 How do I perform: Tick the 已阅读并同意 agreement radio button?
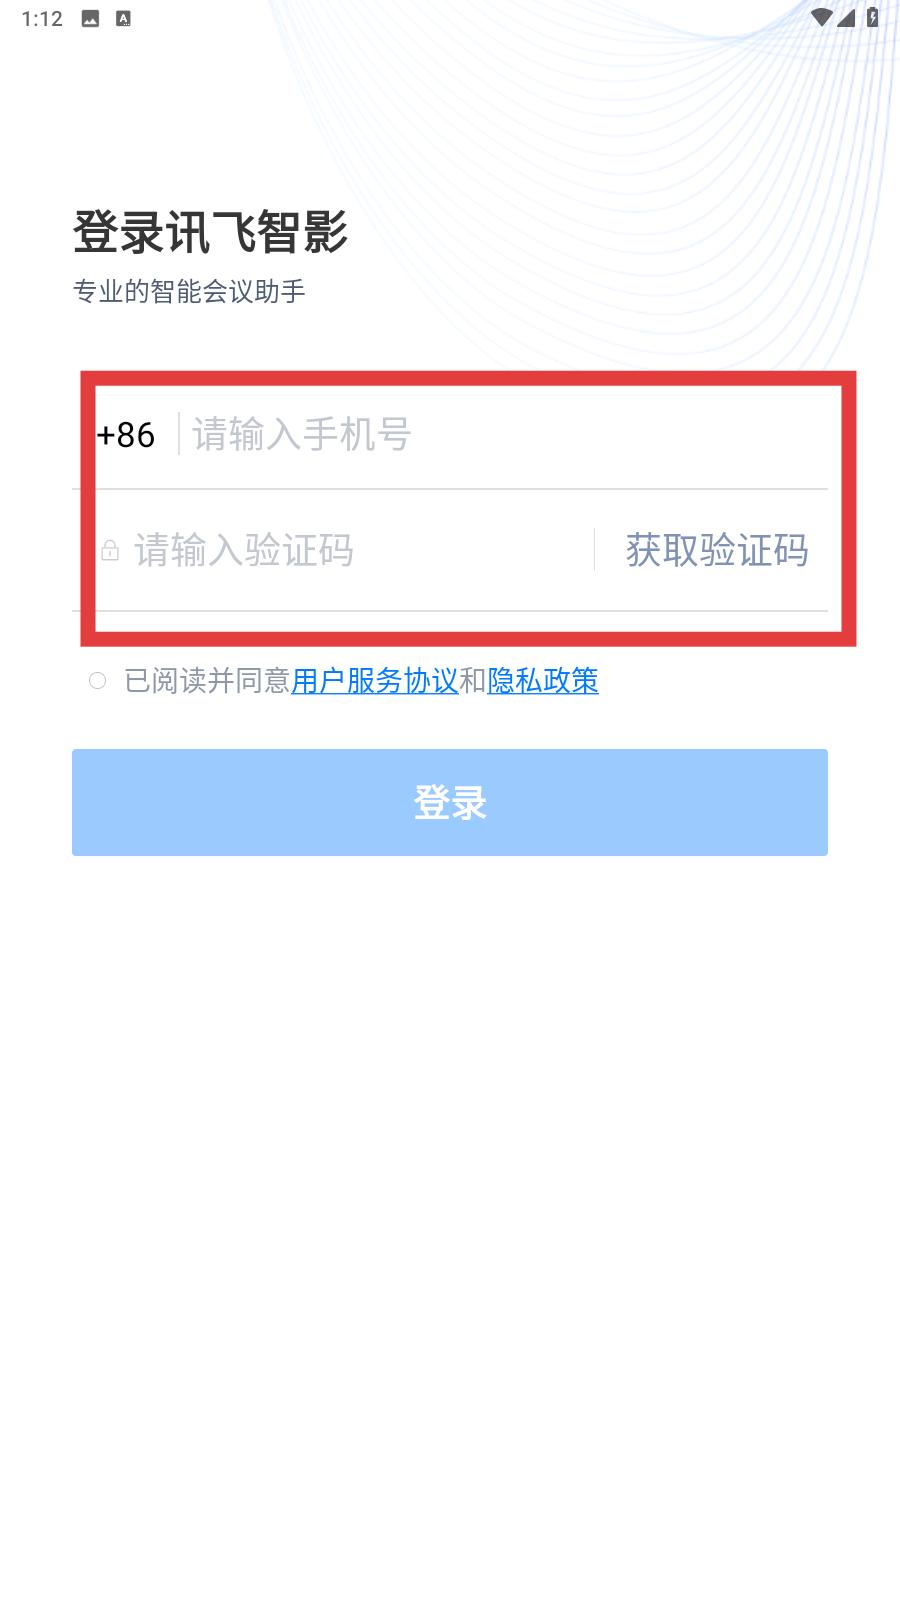(x=97, y=681)
